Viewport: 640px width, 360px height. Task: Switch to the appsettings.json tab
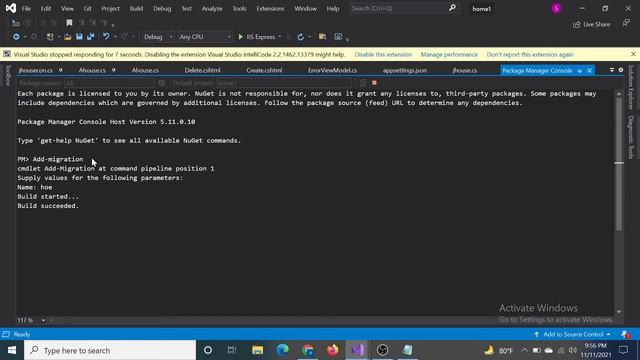coord(405,70)
